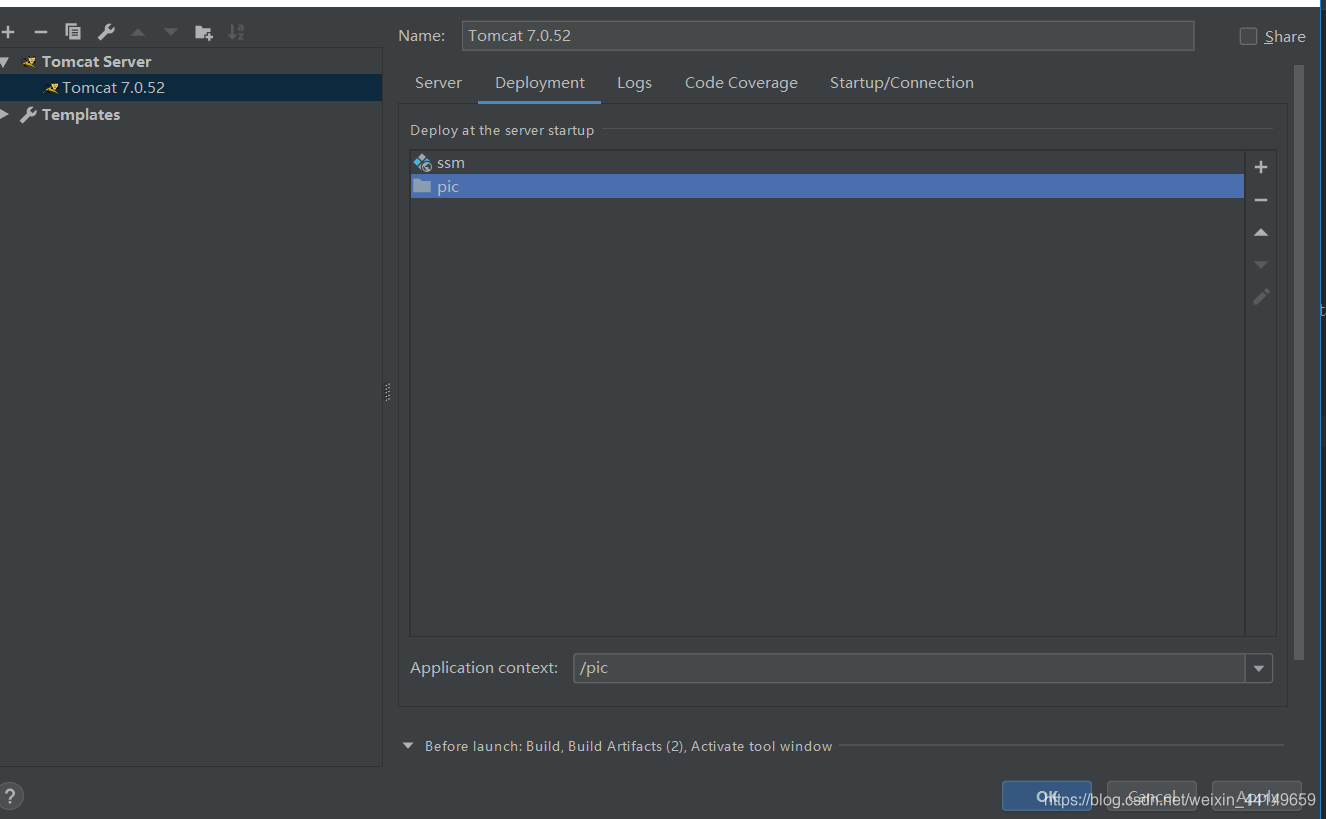Collapse the Before launch section
Image resolution: width=1326 pixels, height=819 pixels.
point(408,746)
